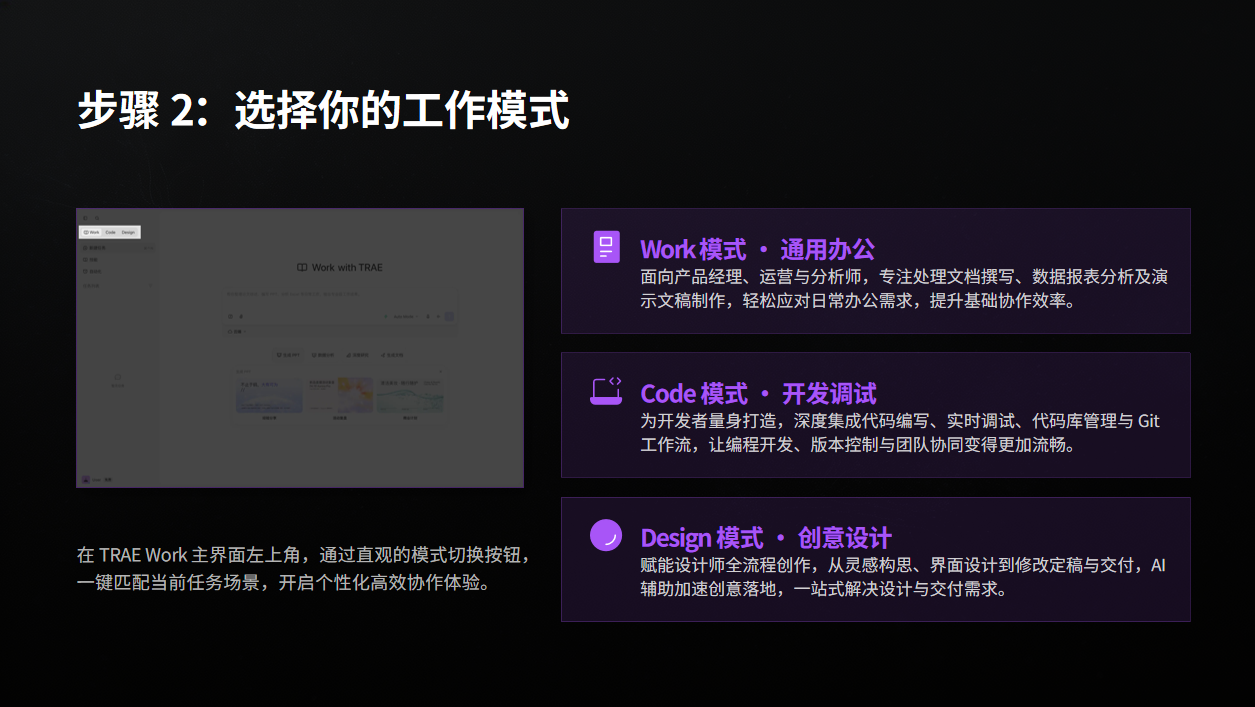The height and width of the screenshot is (707, 1255).
Task: Click the heading Code 模式 · 开发调试
Action: point(758,392)
